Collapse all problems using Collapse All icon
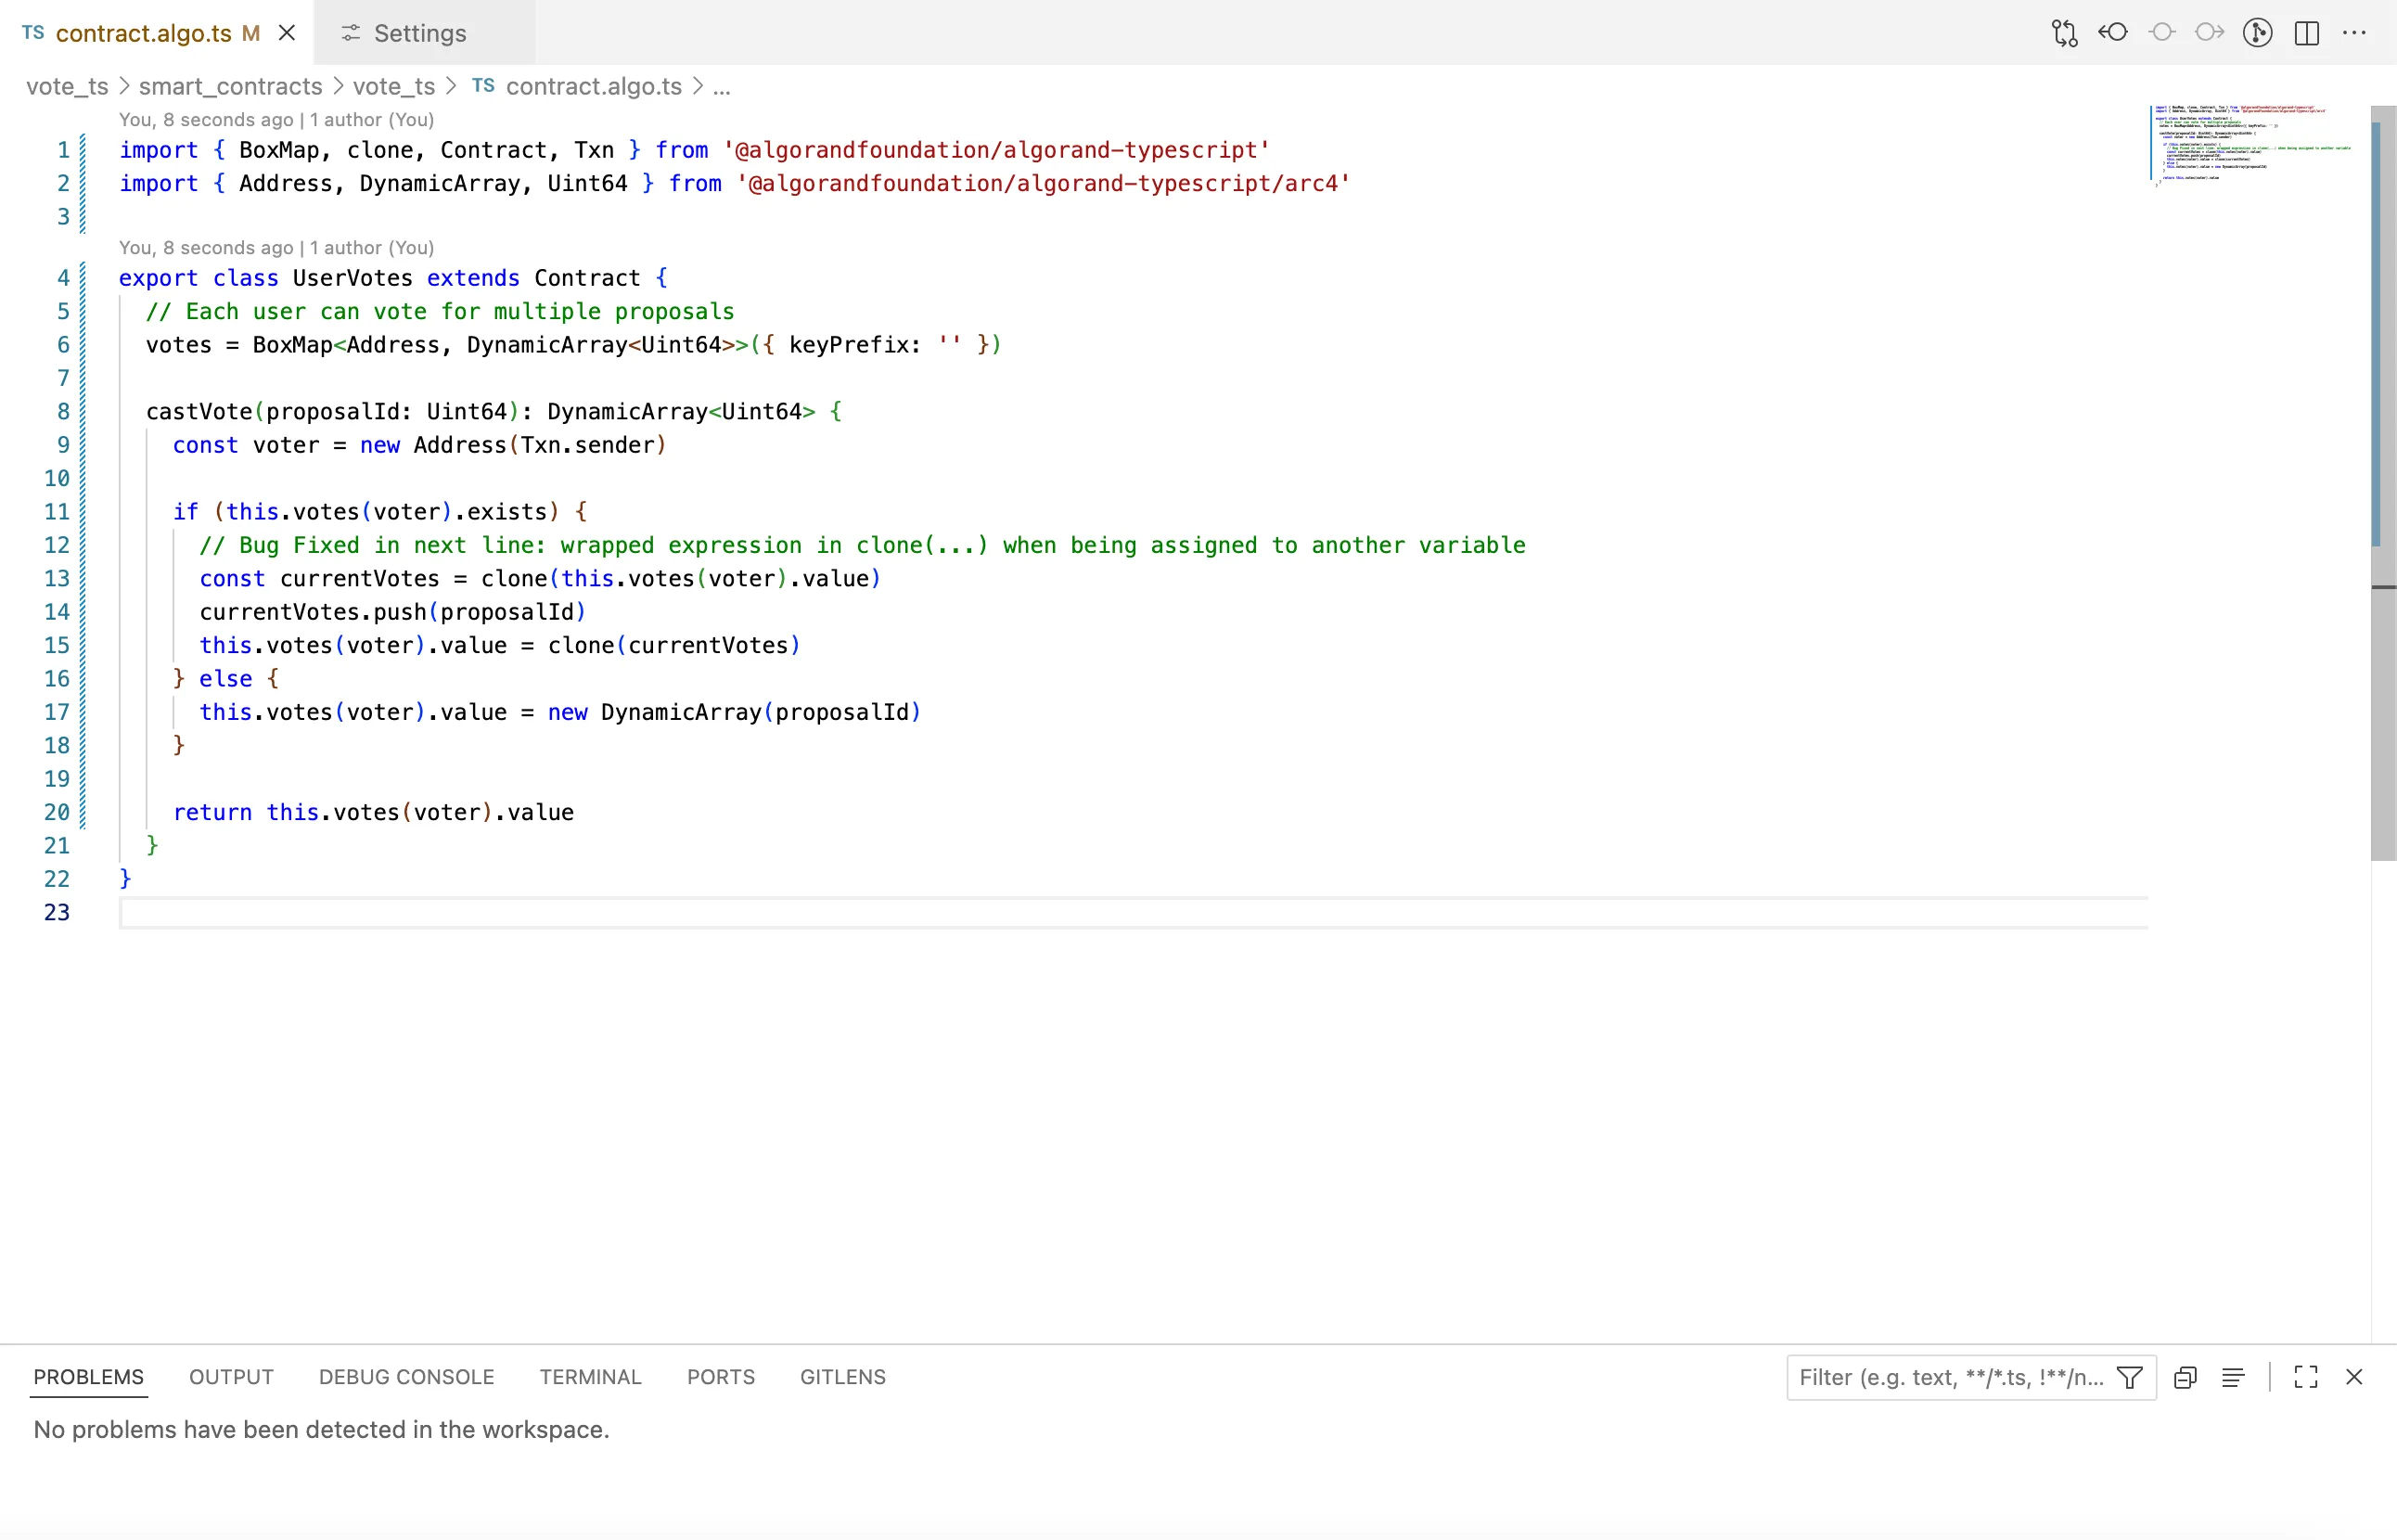The width and height of the screenshot is (2397, 1540). 2184,1377
